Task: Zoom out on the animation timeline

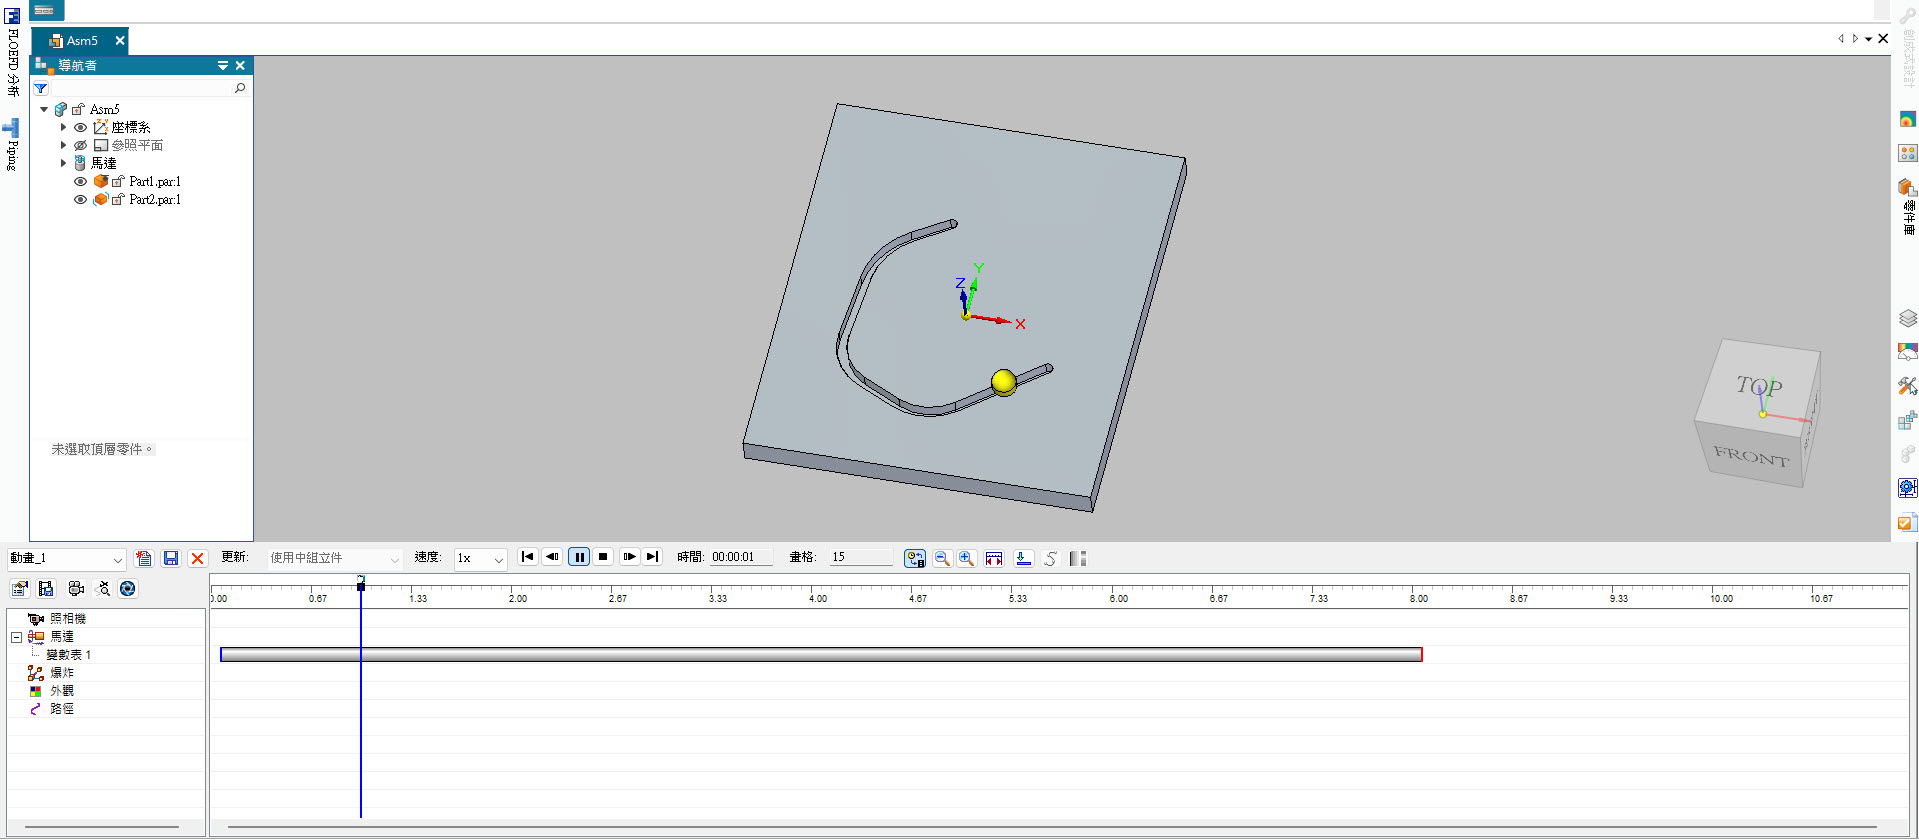Action: pos(942,558)
